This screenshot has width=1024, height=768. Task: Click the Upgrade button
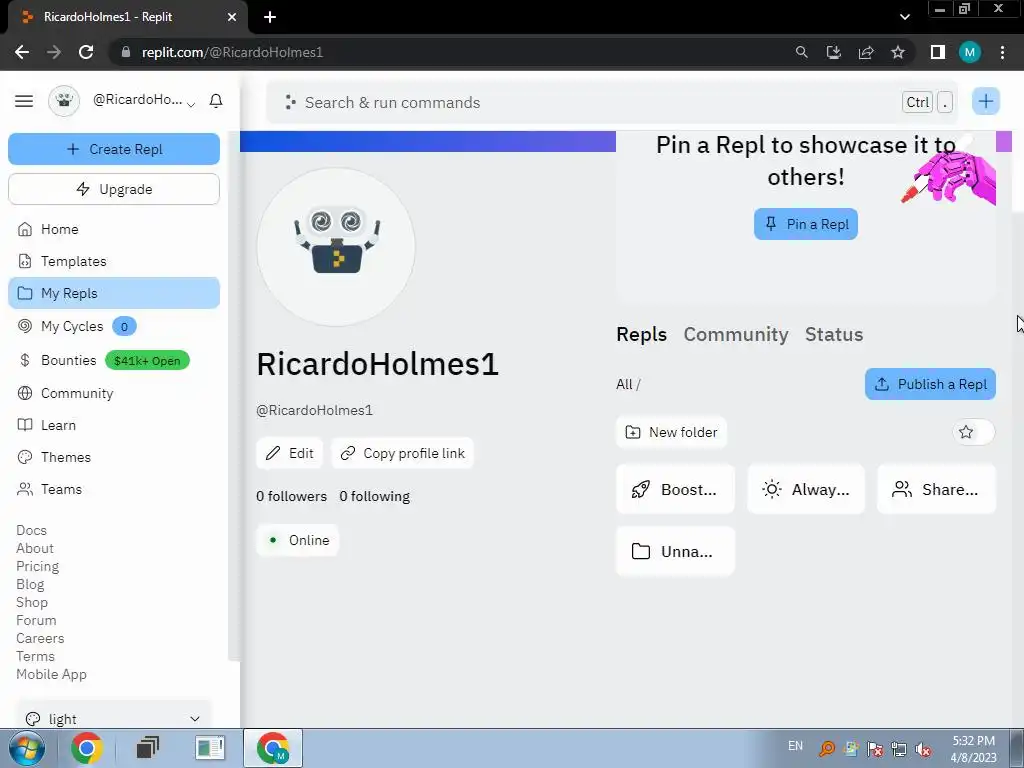click(x=114, y=189)
